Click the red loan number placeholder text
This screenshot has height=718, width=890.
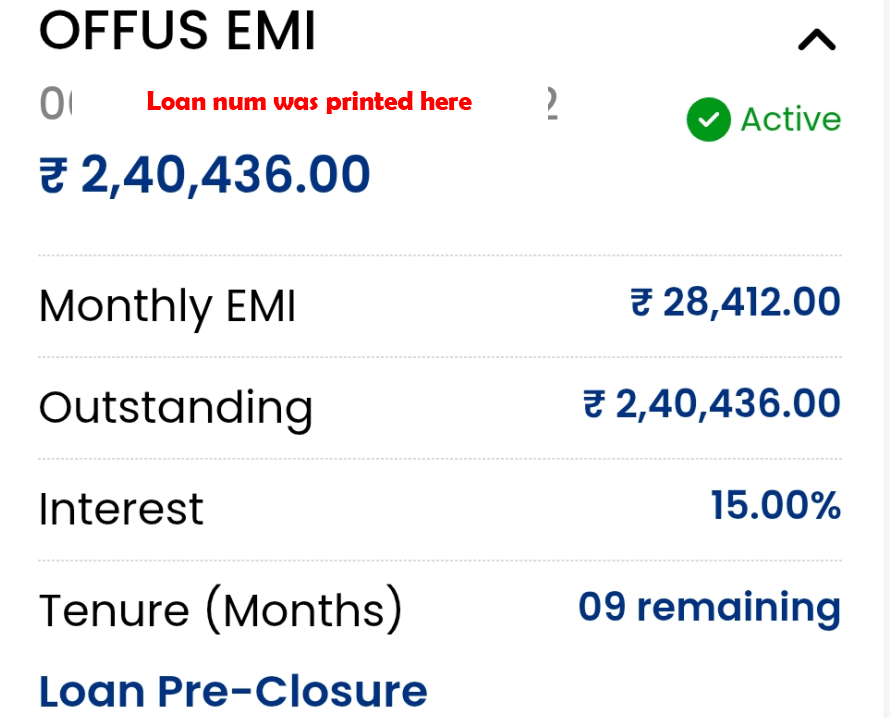tap(309, 102)
